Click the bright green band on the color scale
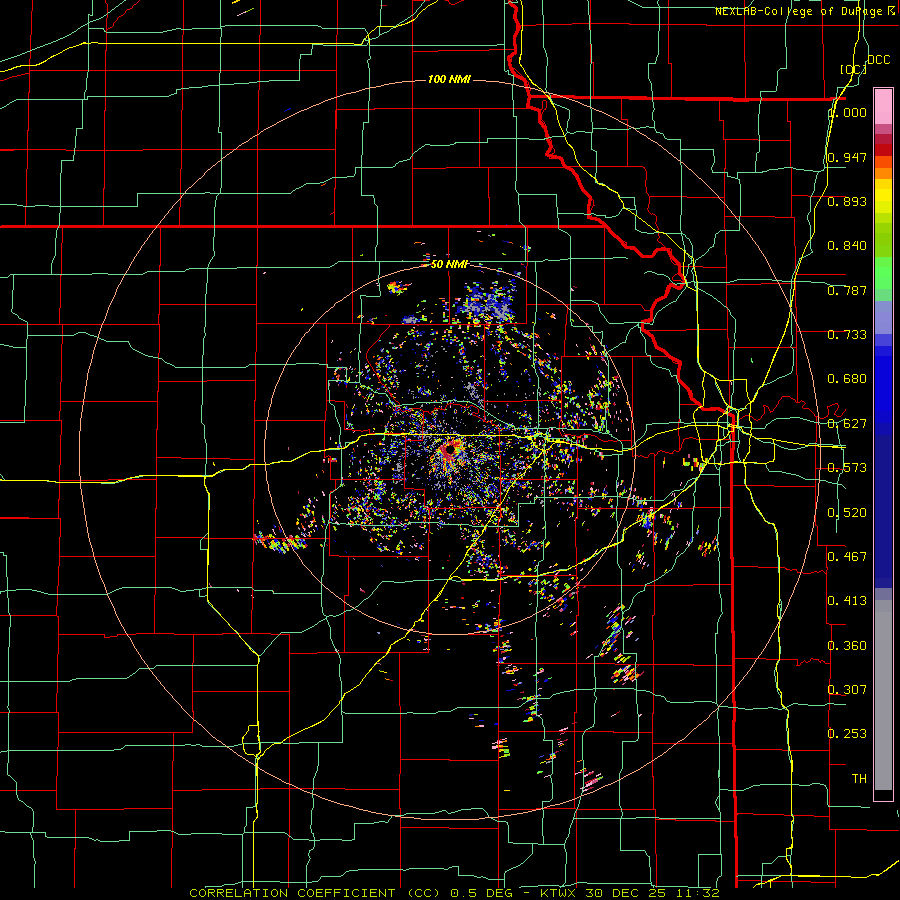 pos(883,273)
